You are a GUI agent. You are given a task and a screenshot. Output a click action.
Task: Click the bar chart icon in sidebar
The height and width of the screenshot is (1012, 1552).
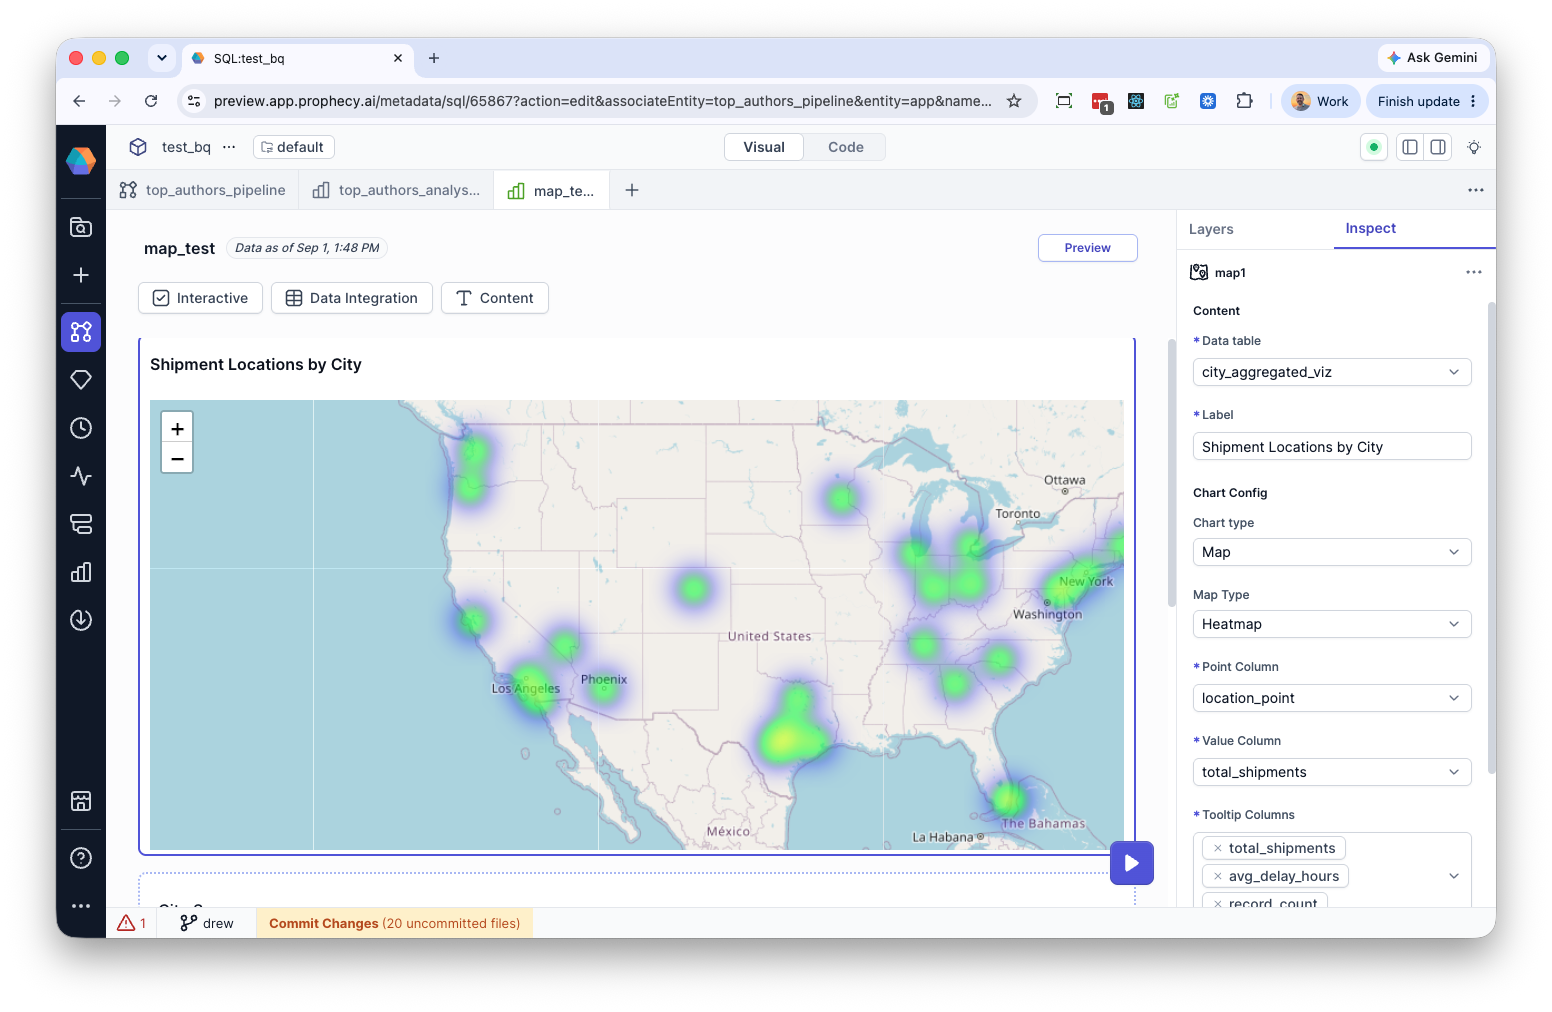tap(81, 572)
